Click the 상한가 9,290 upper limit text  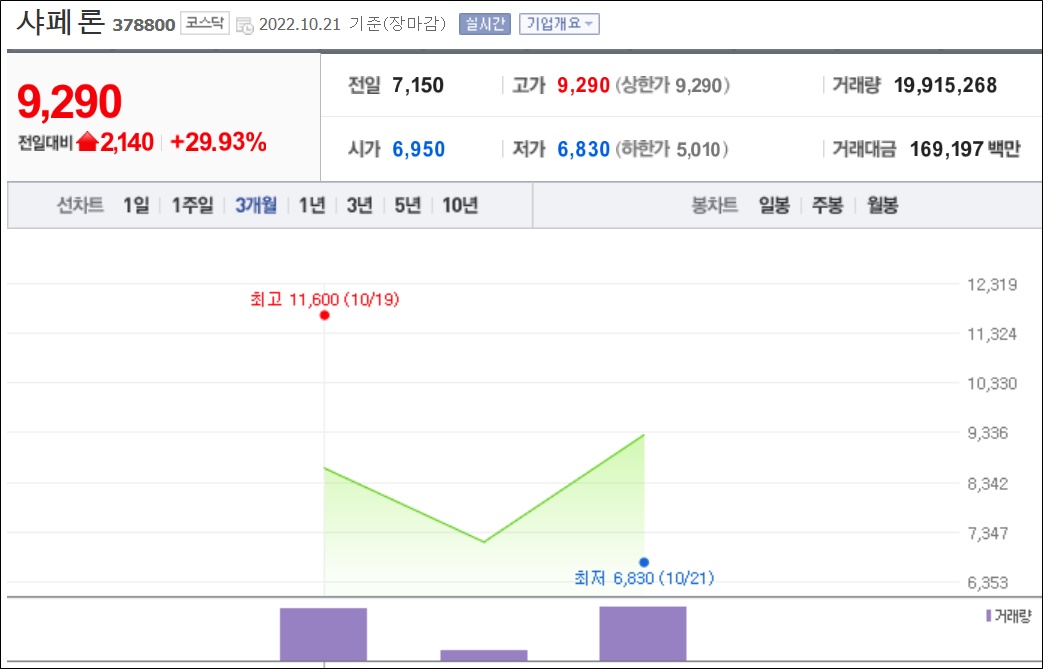(x=672, y=85)
